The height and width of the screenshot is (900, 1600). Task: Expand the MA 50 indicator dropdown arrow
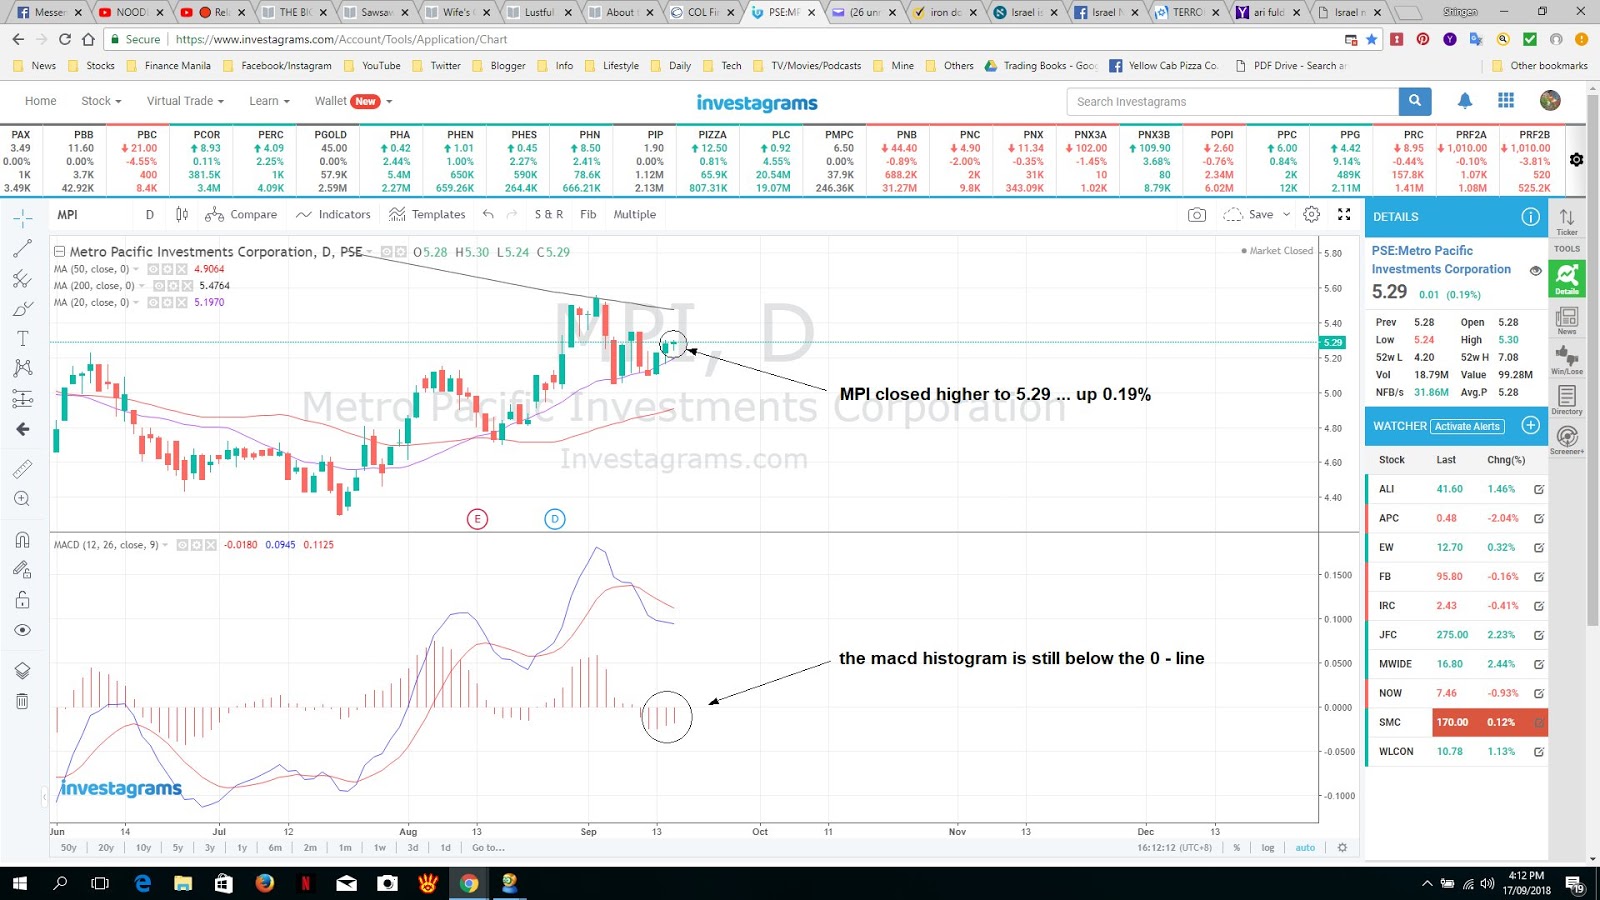click(136, 270)
